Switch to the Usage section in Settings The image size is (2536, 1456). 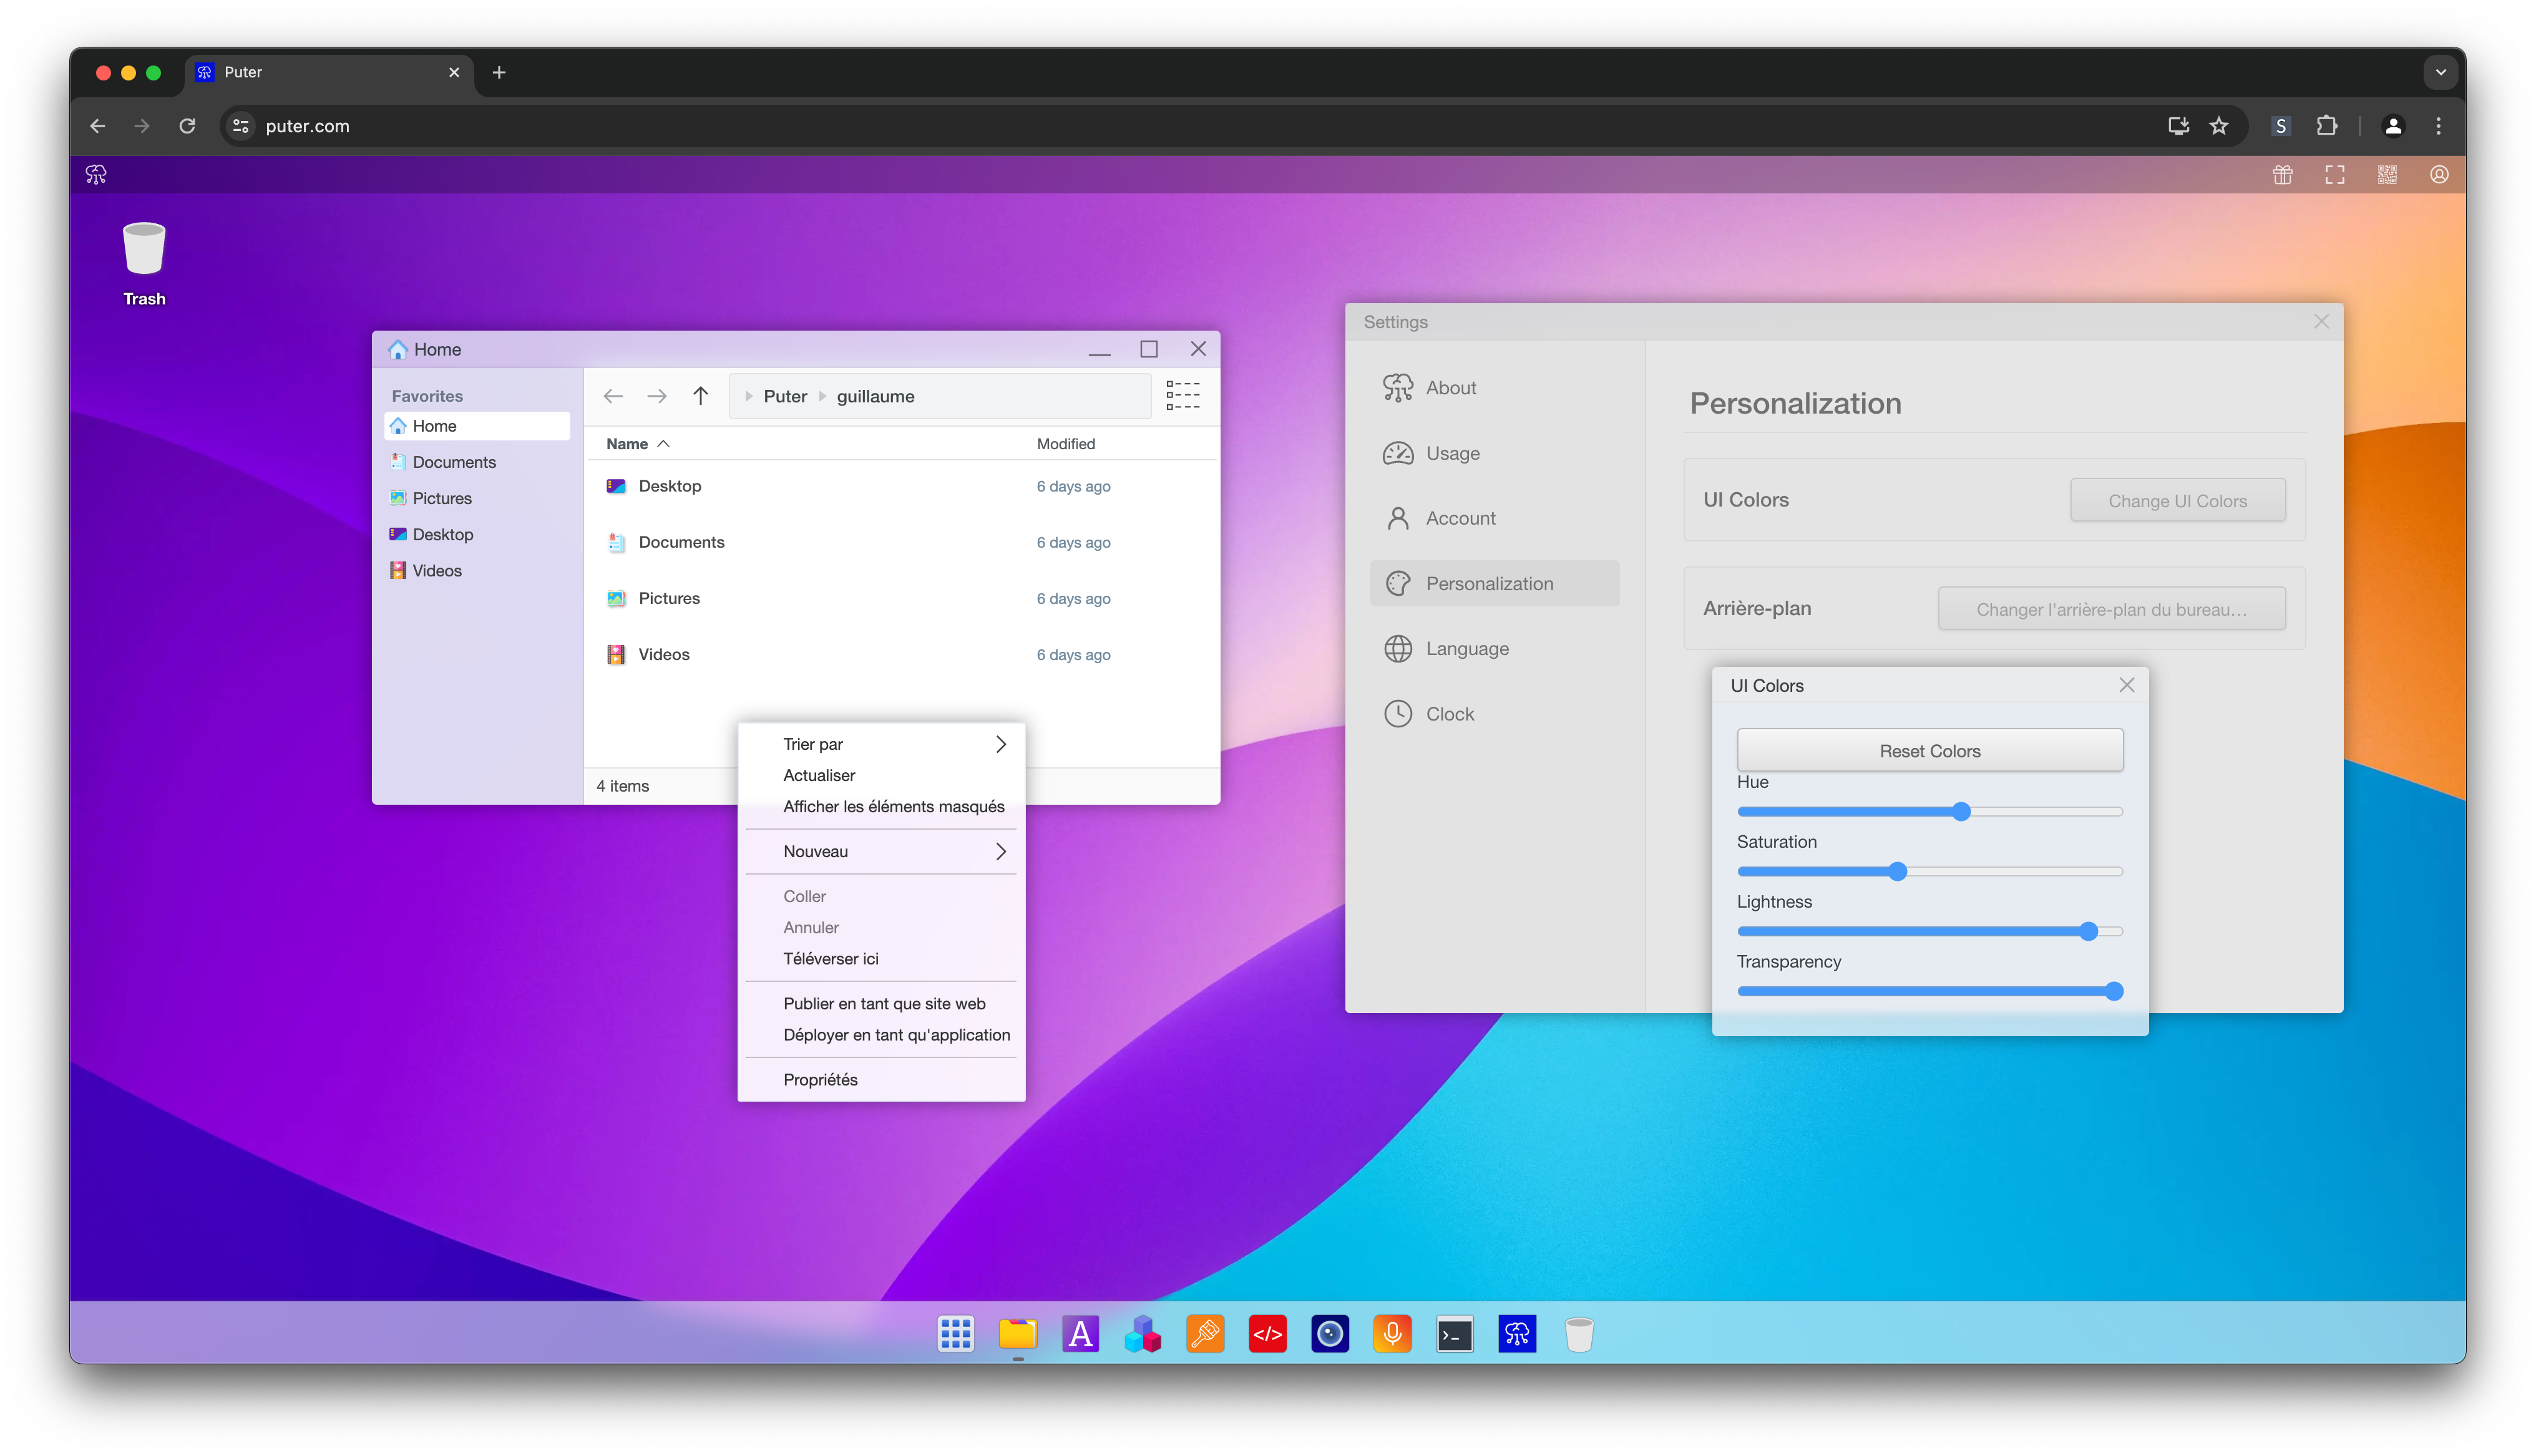[1494, 453]
